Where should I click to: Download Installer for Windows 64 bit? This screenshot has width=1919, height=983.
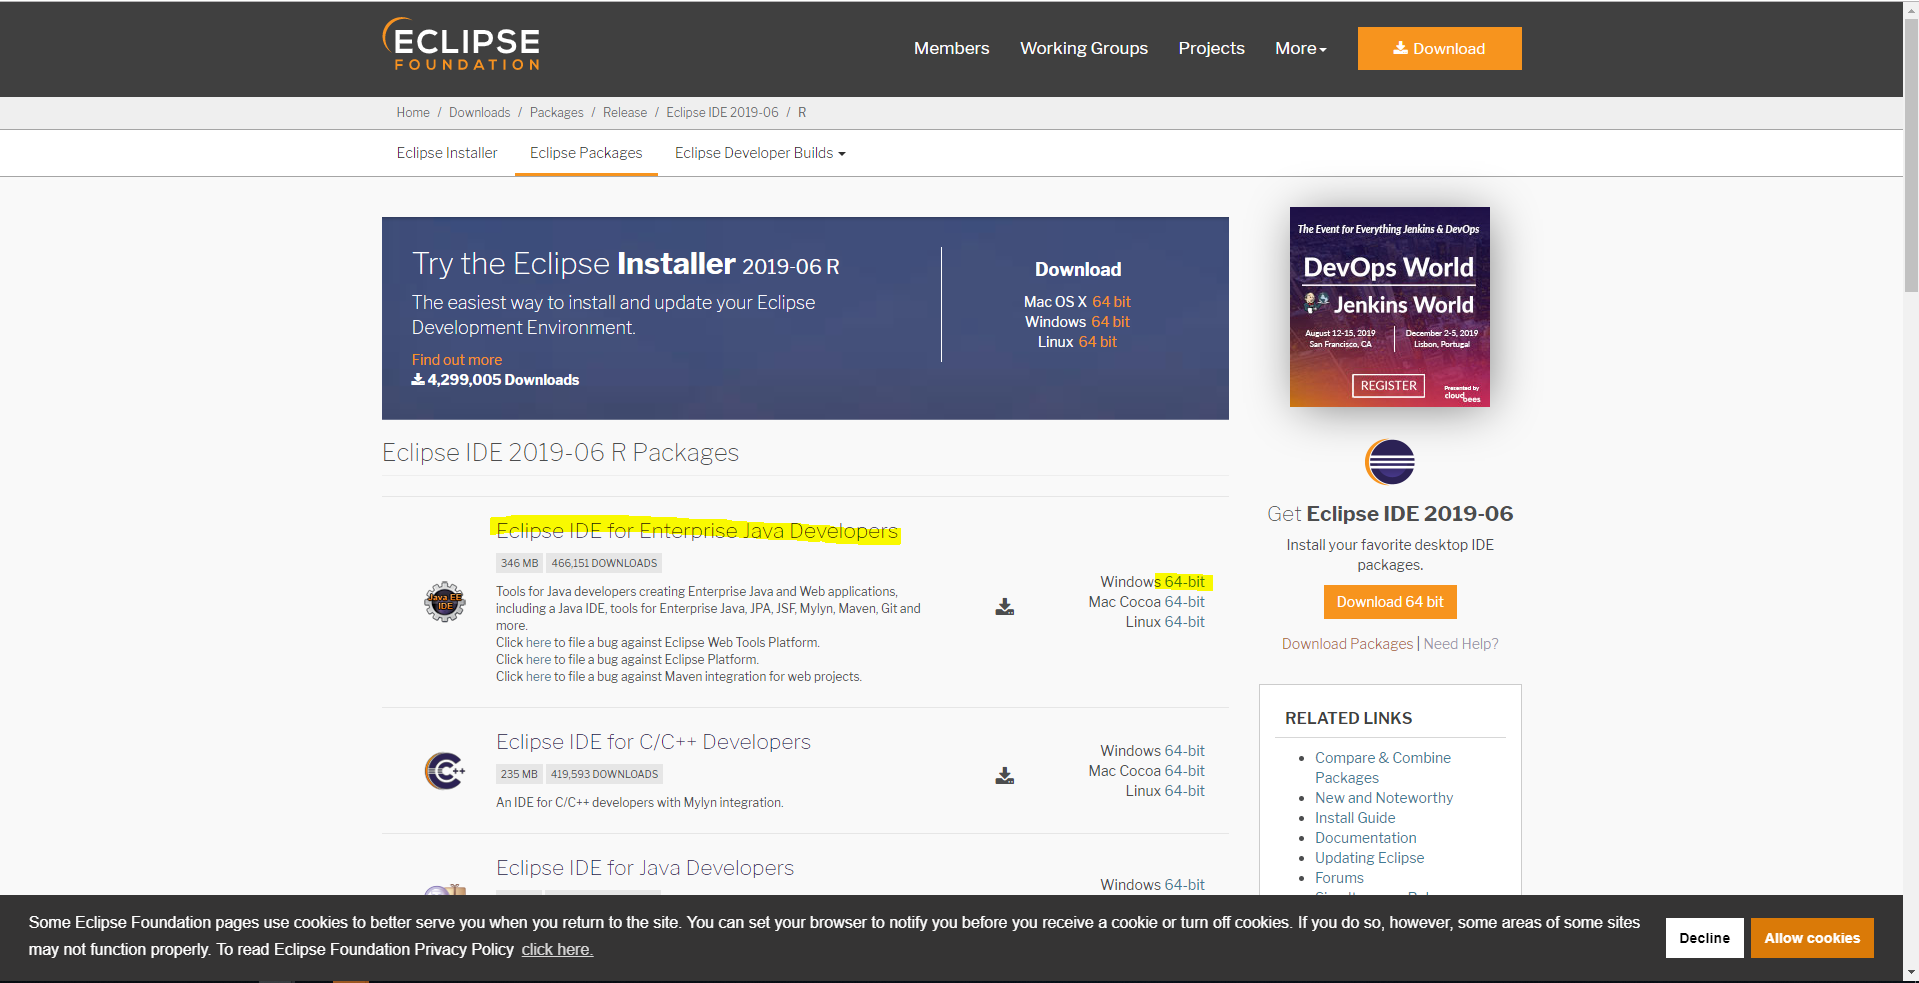click(x=1110, y=322)
